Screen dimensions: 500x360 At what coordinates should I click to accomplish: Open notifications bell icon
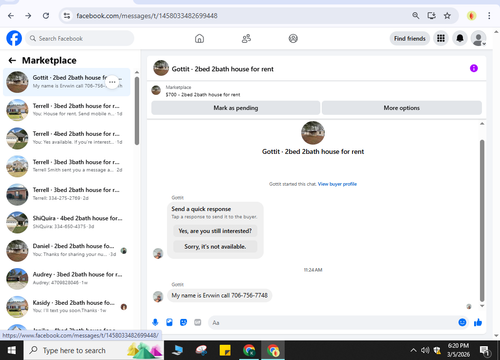coord(460,38)
